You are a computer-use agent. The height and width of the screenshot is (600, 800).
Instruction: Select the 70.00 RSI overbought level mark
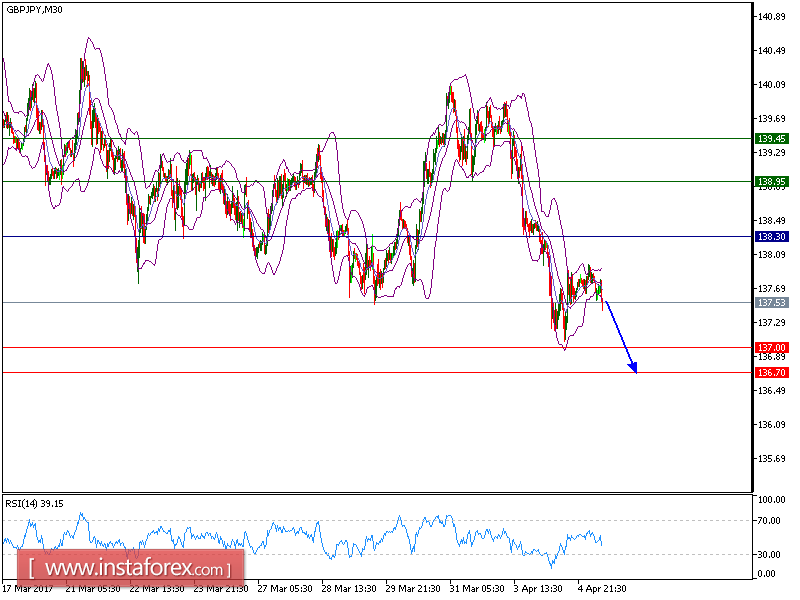click(766, 519)
